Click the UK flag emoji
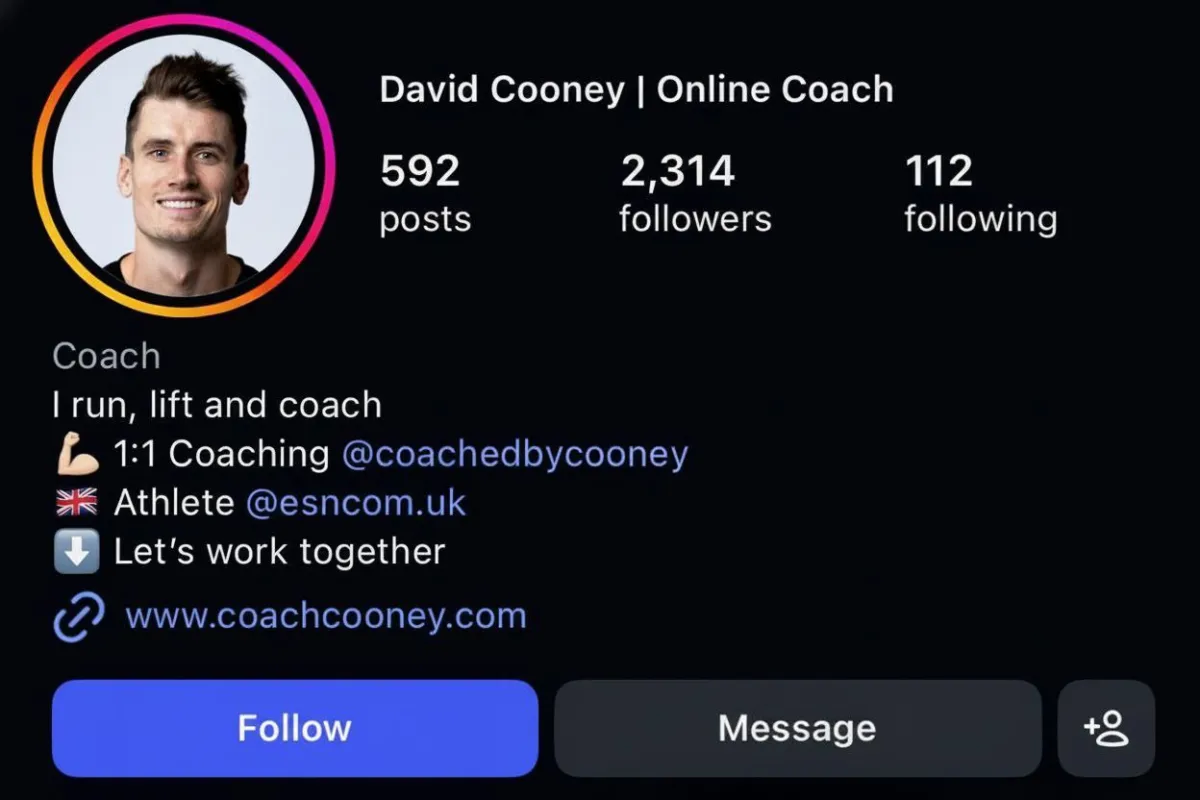The height and width of the screenshot is (800, 1200). coord(77,503)
